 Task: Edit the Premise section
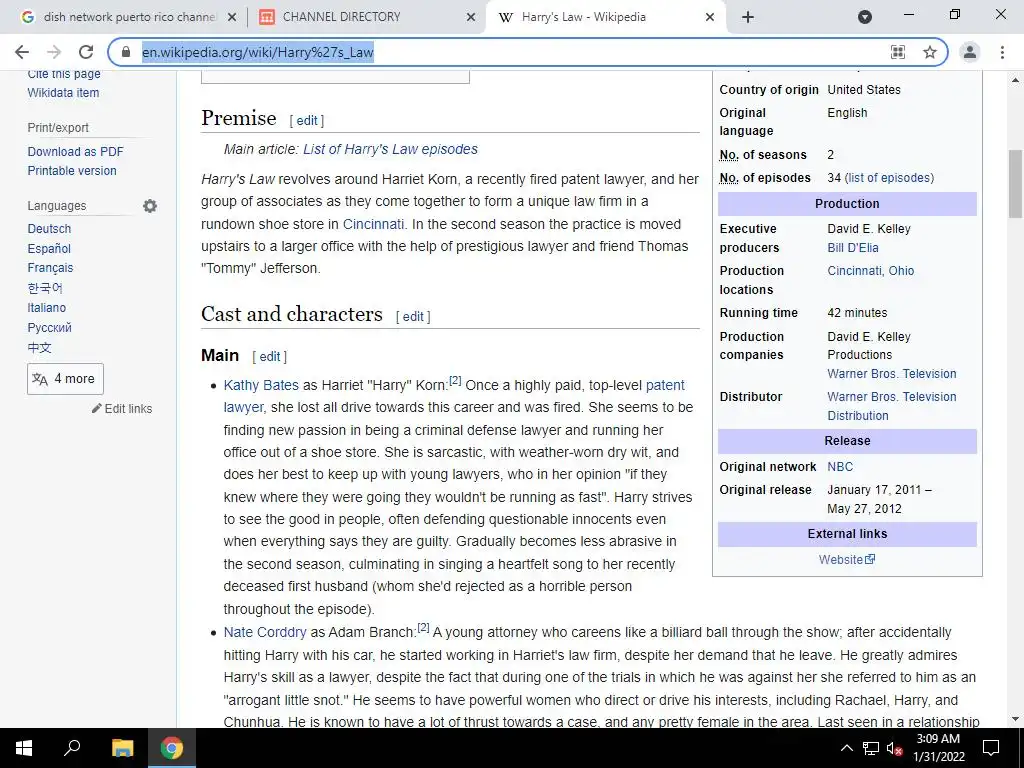(307, 120)
